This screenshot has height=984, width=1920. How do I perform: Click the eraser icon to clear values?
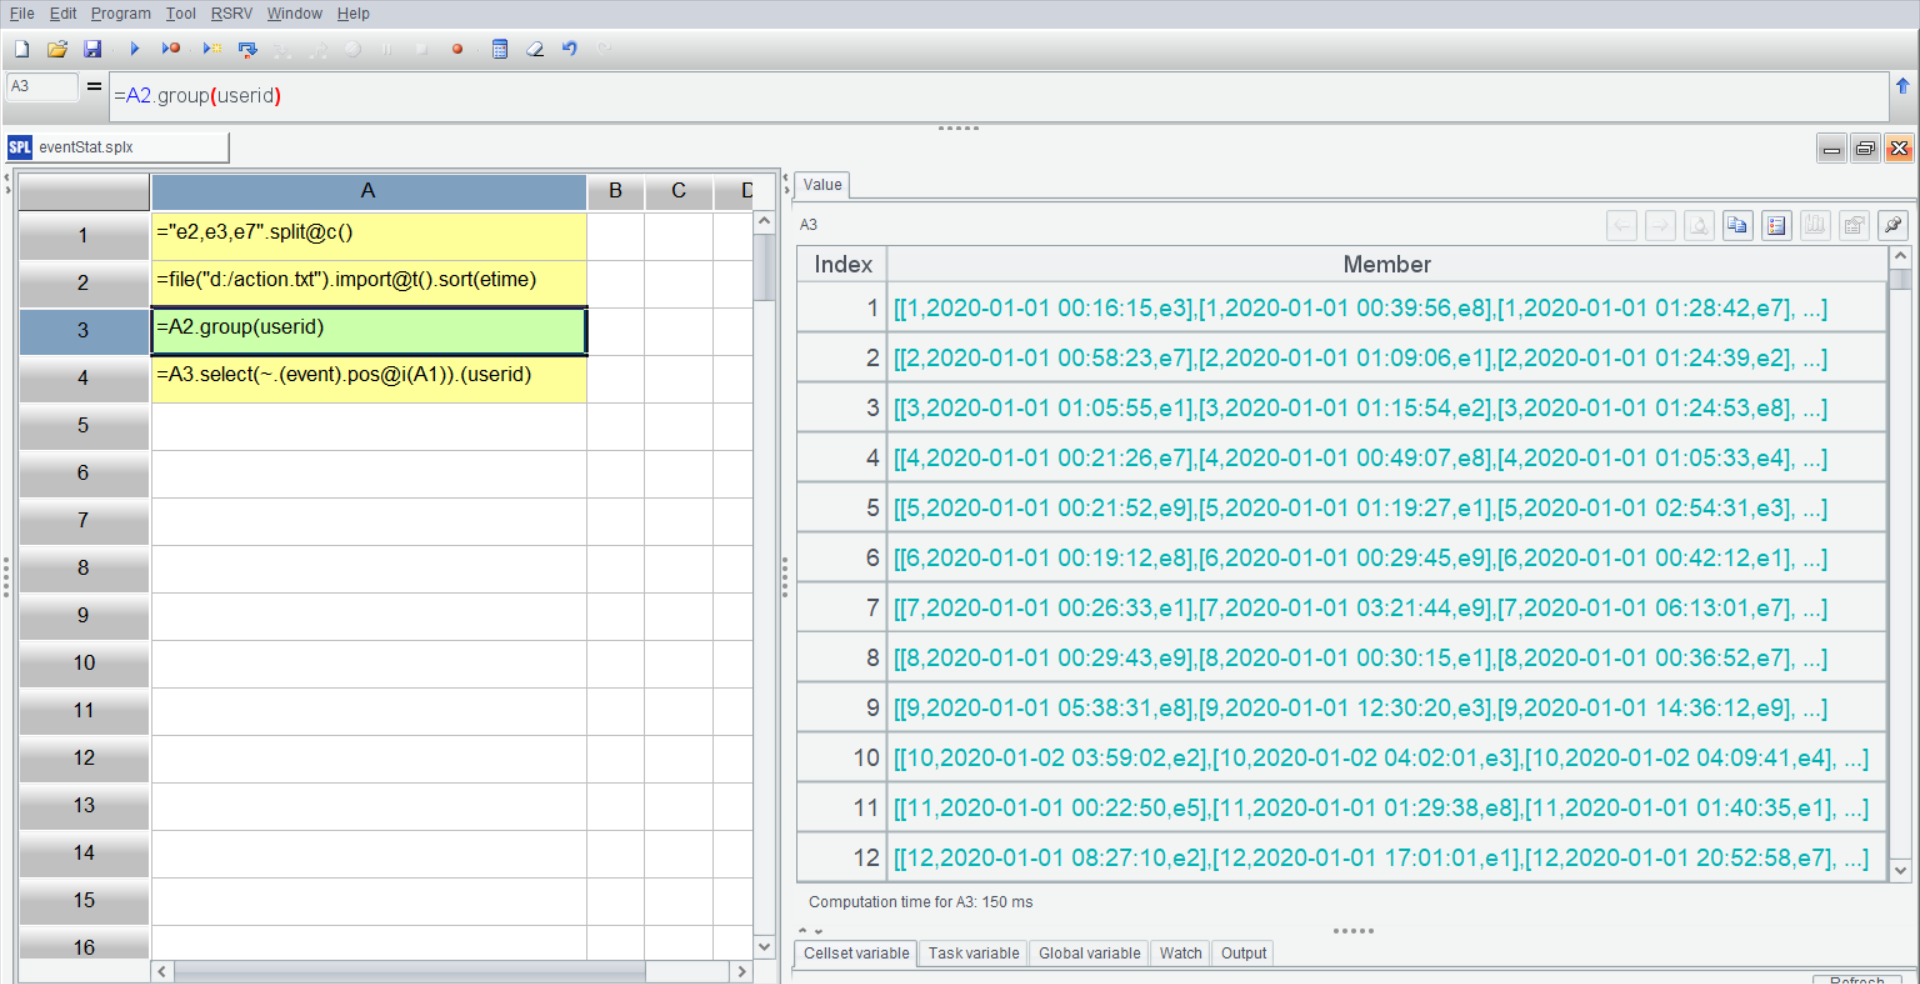pyautogui.click(x=535, y=49)
